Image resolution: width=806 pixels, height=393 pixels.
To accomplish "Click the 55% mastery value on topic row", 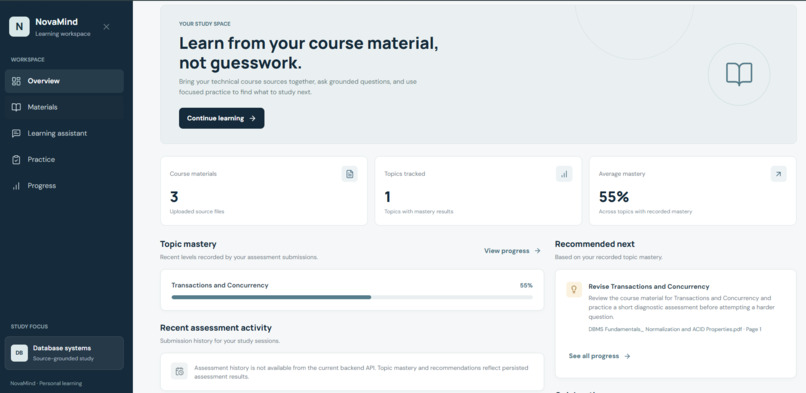I will tap(526, 286).
